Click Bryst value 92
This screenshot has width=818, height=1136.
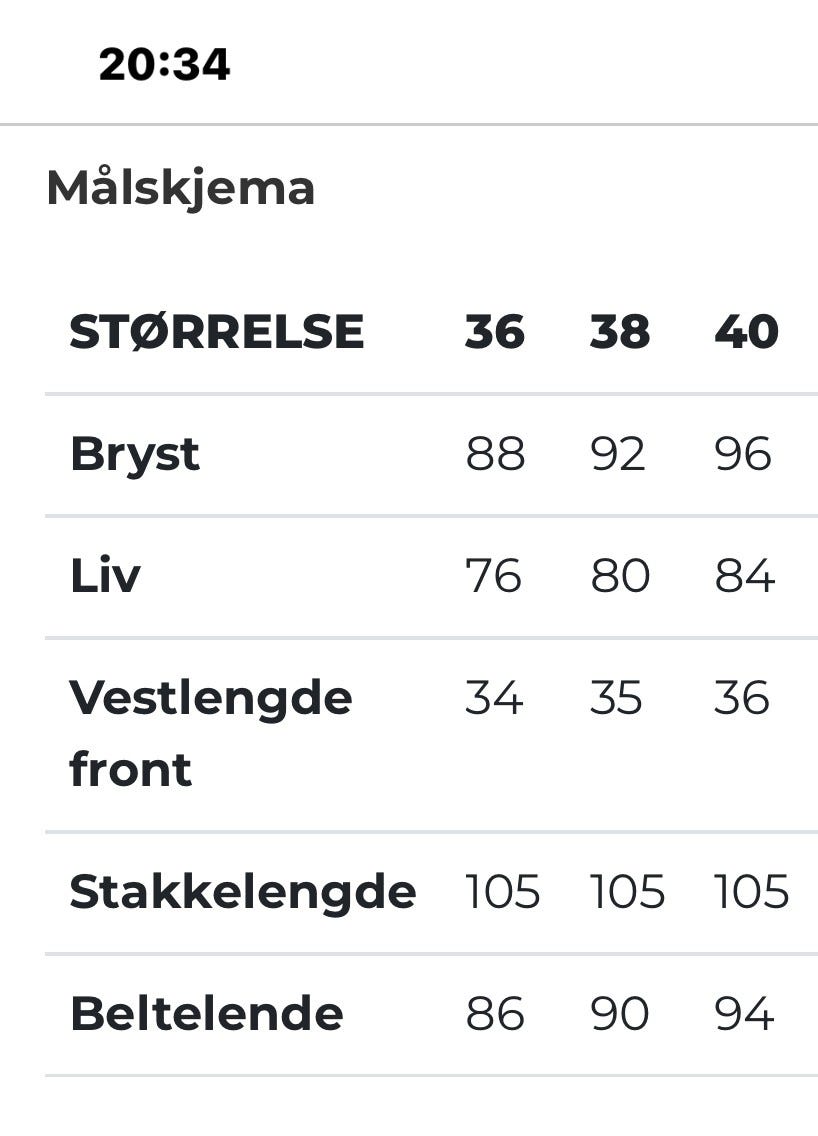pos(618,454)
